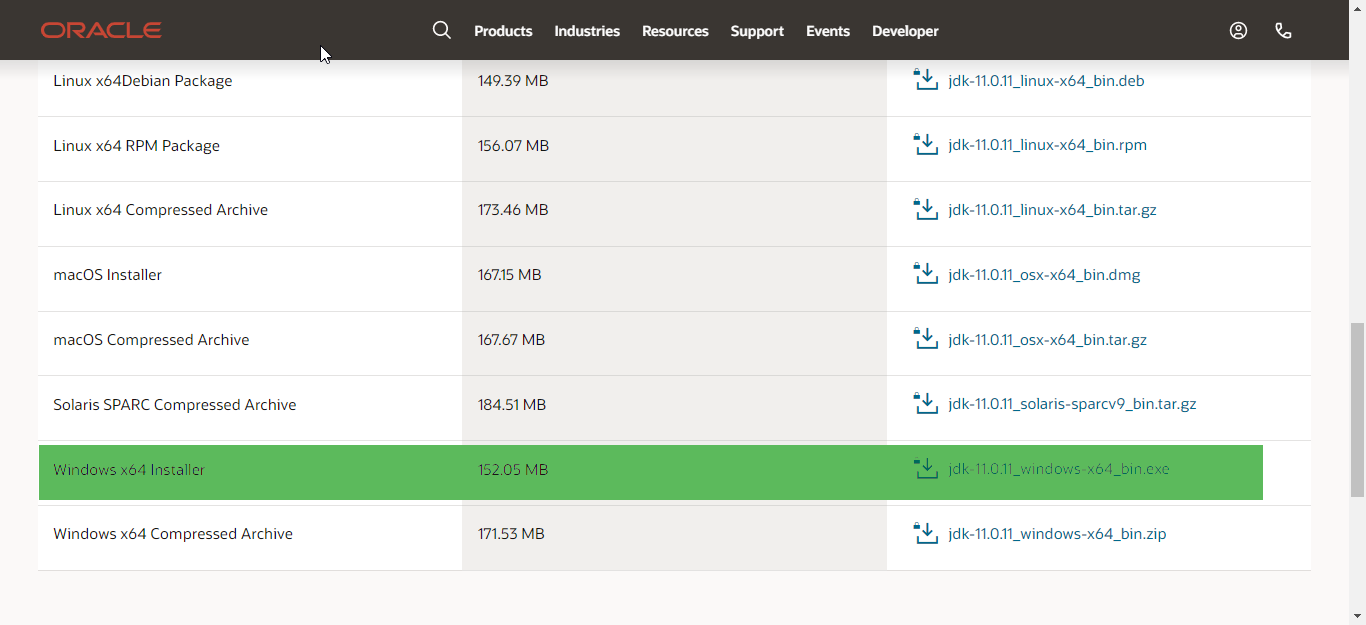Select 'macOS Compressed Archive' text

[x=151, y=340]
